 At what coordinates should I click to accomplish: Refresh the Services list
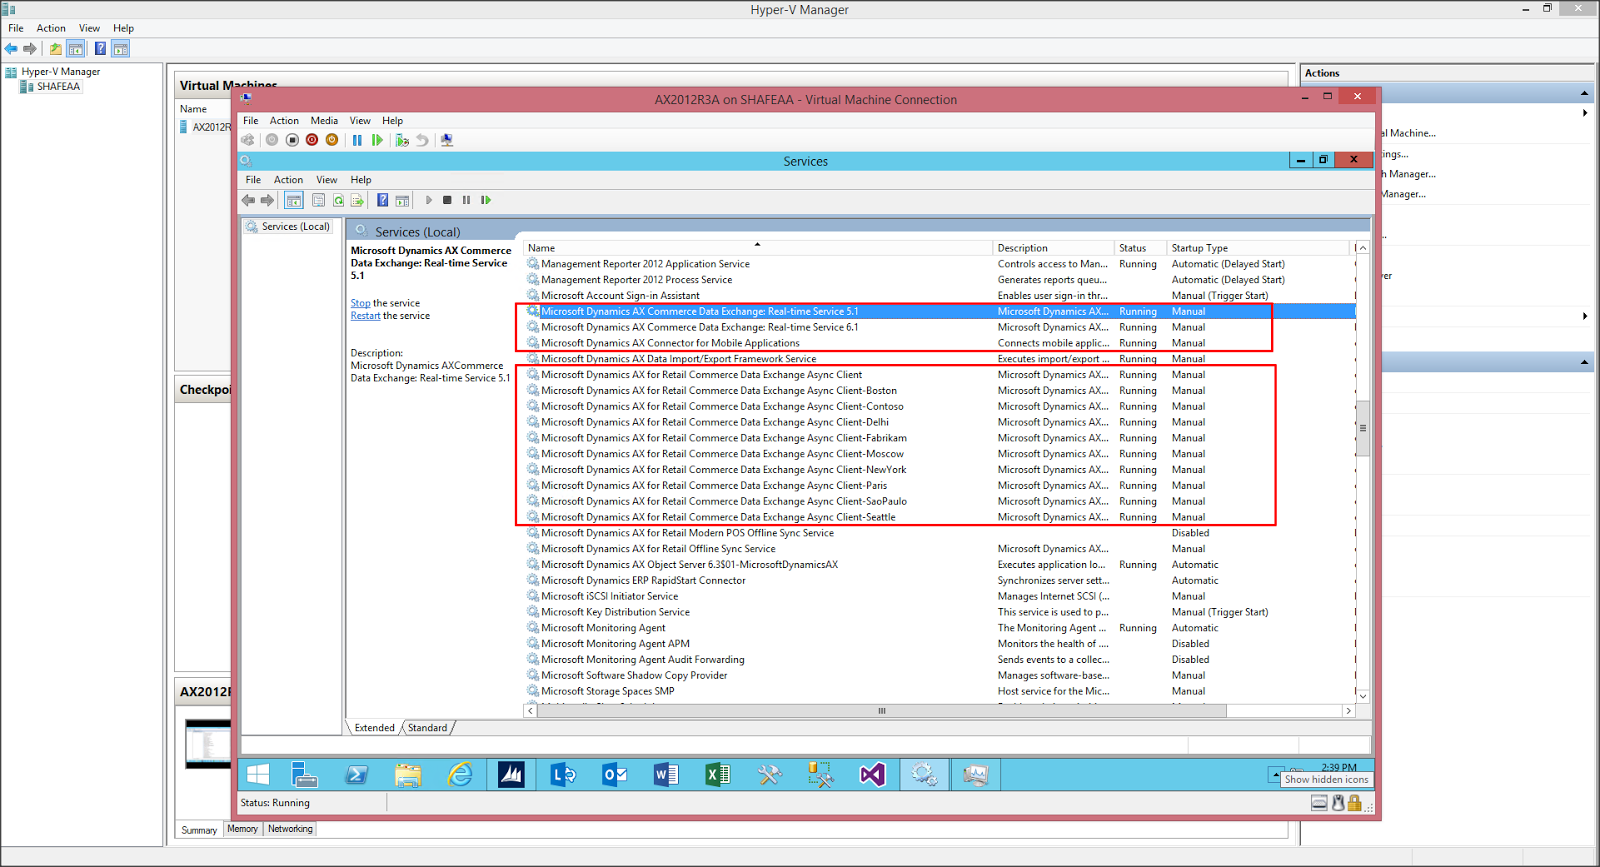[x=338, y=200]
